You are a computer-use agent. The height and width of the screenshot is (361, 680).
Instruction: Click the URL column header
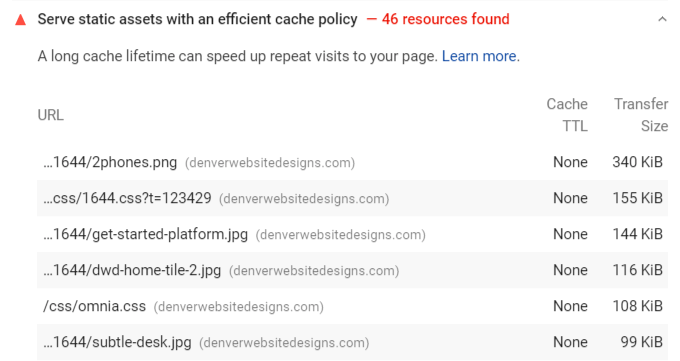[51, 115]
